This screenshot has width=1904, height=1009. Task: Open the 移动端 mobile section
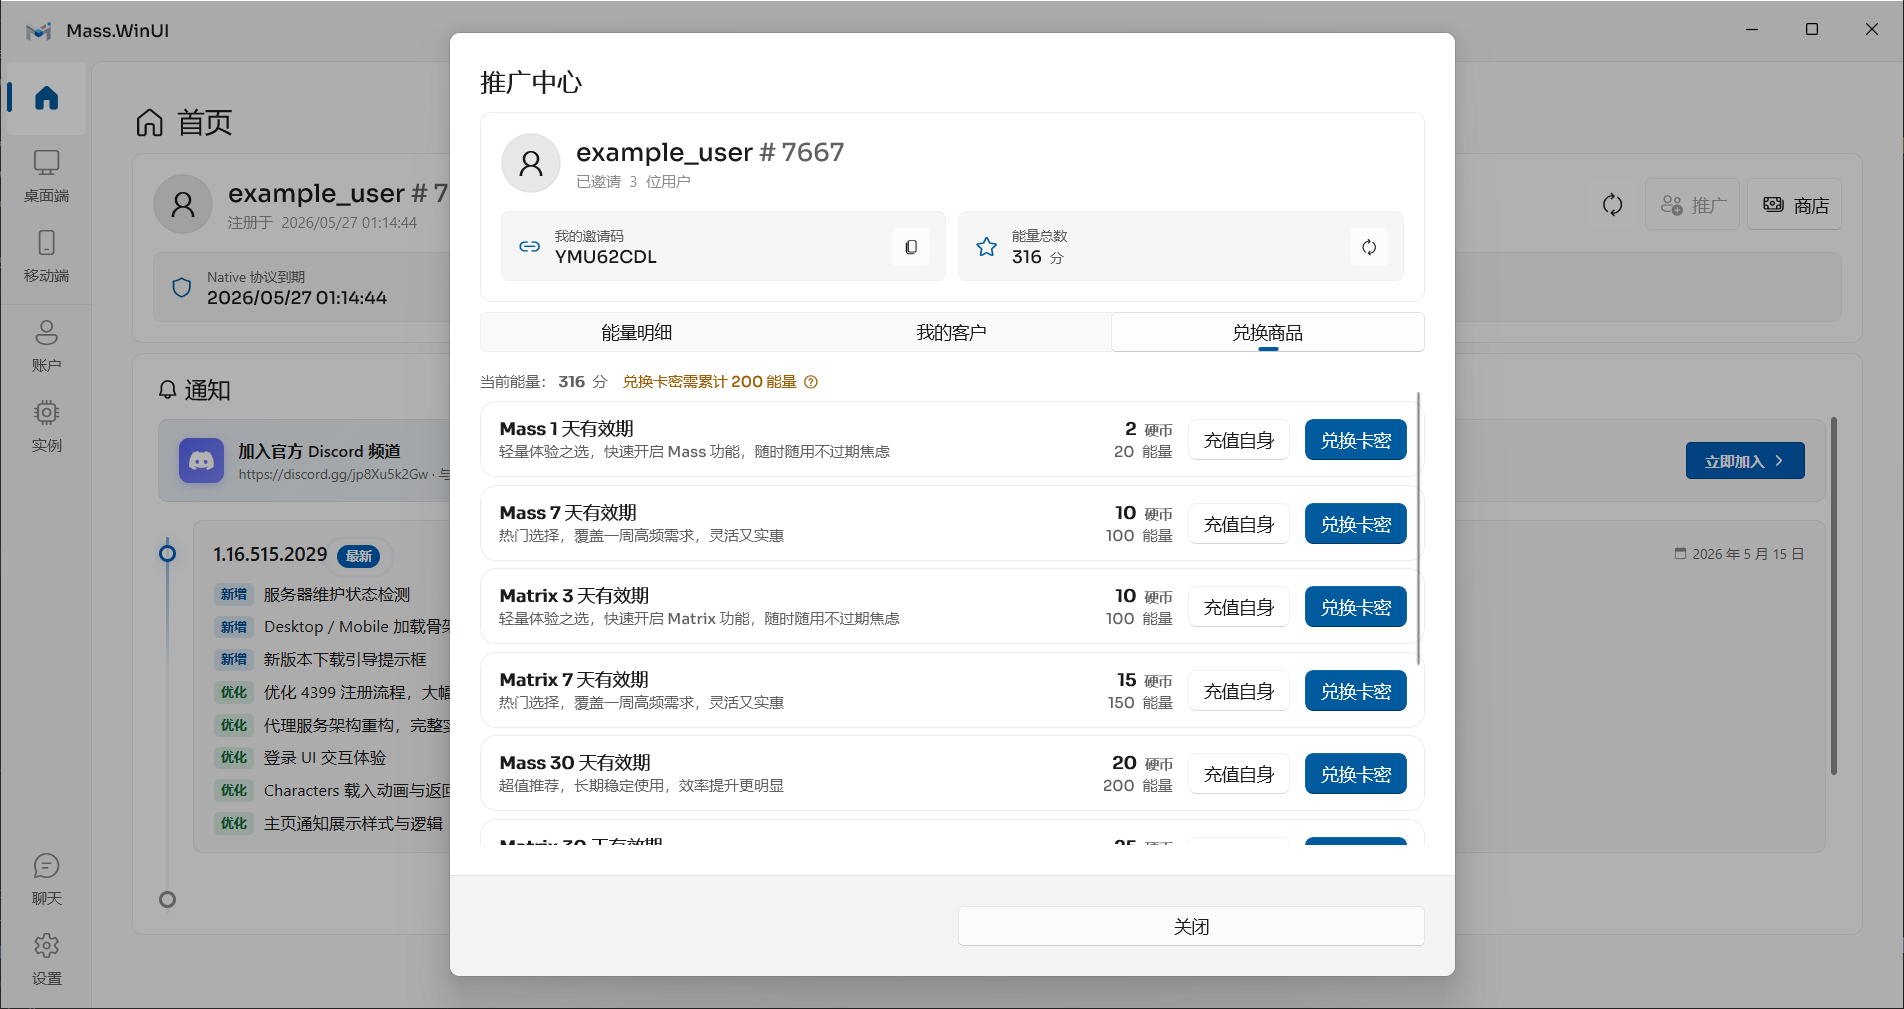(46, 256)
